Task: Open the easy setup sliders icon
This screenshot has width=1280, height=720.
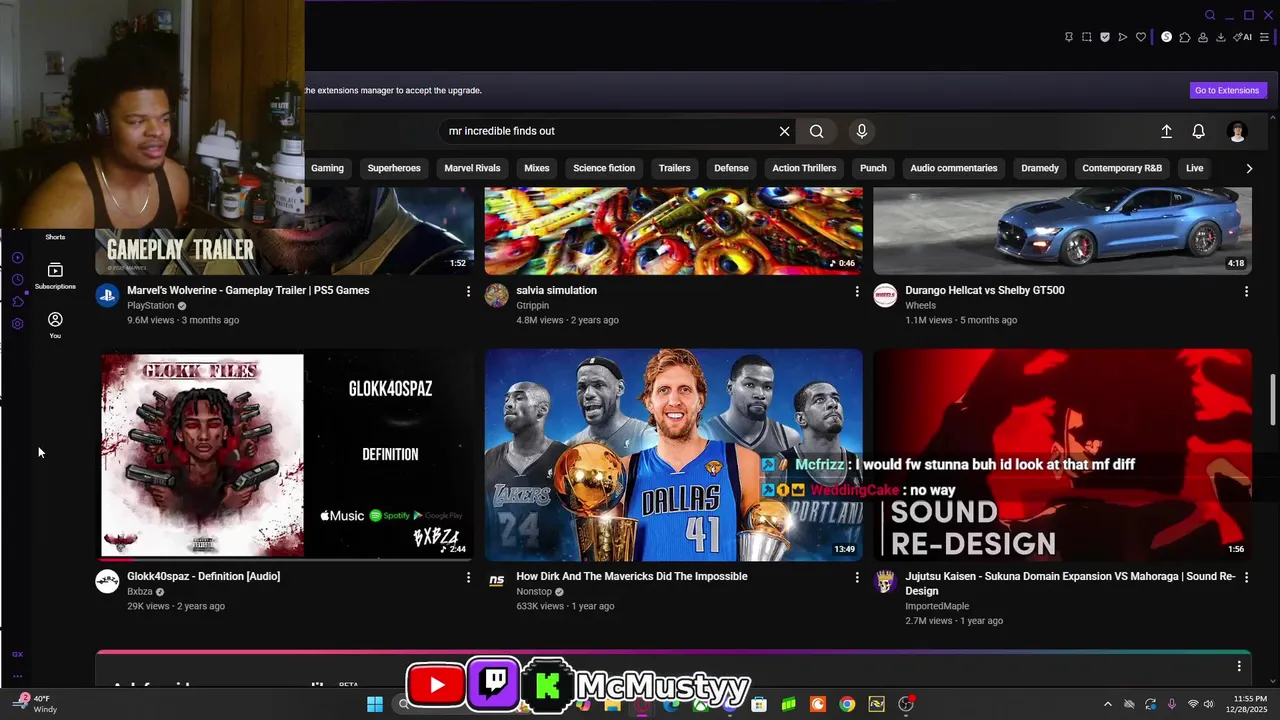Action: click(x=1264, y=37)
